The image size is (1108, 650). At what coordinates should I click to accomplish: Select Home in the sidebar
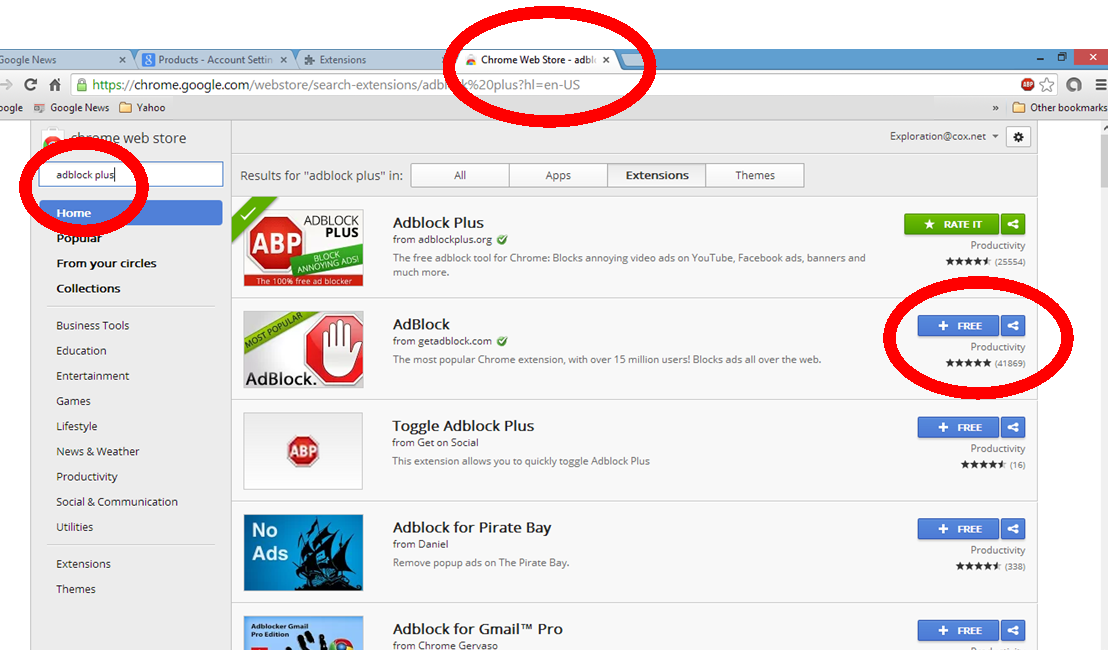click(x=131, y=213)
